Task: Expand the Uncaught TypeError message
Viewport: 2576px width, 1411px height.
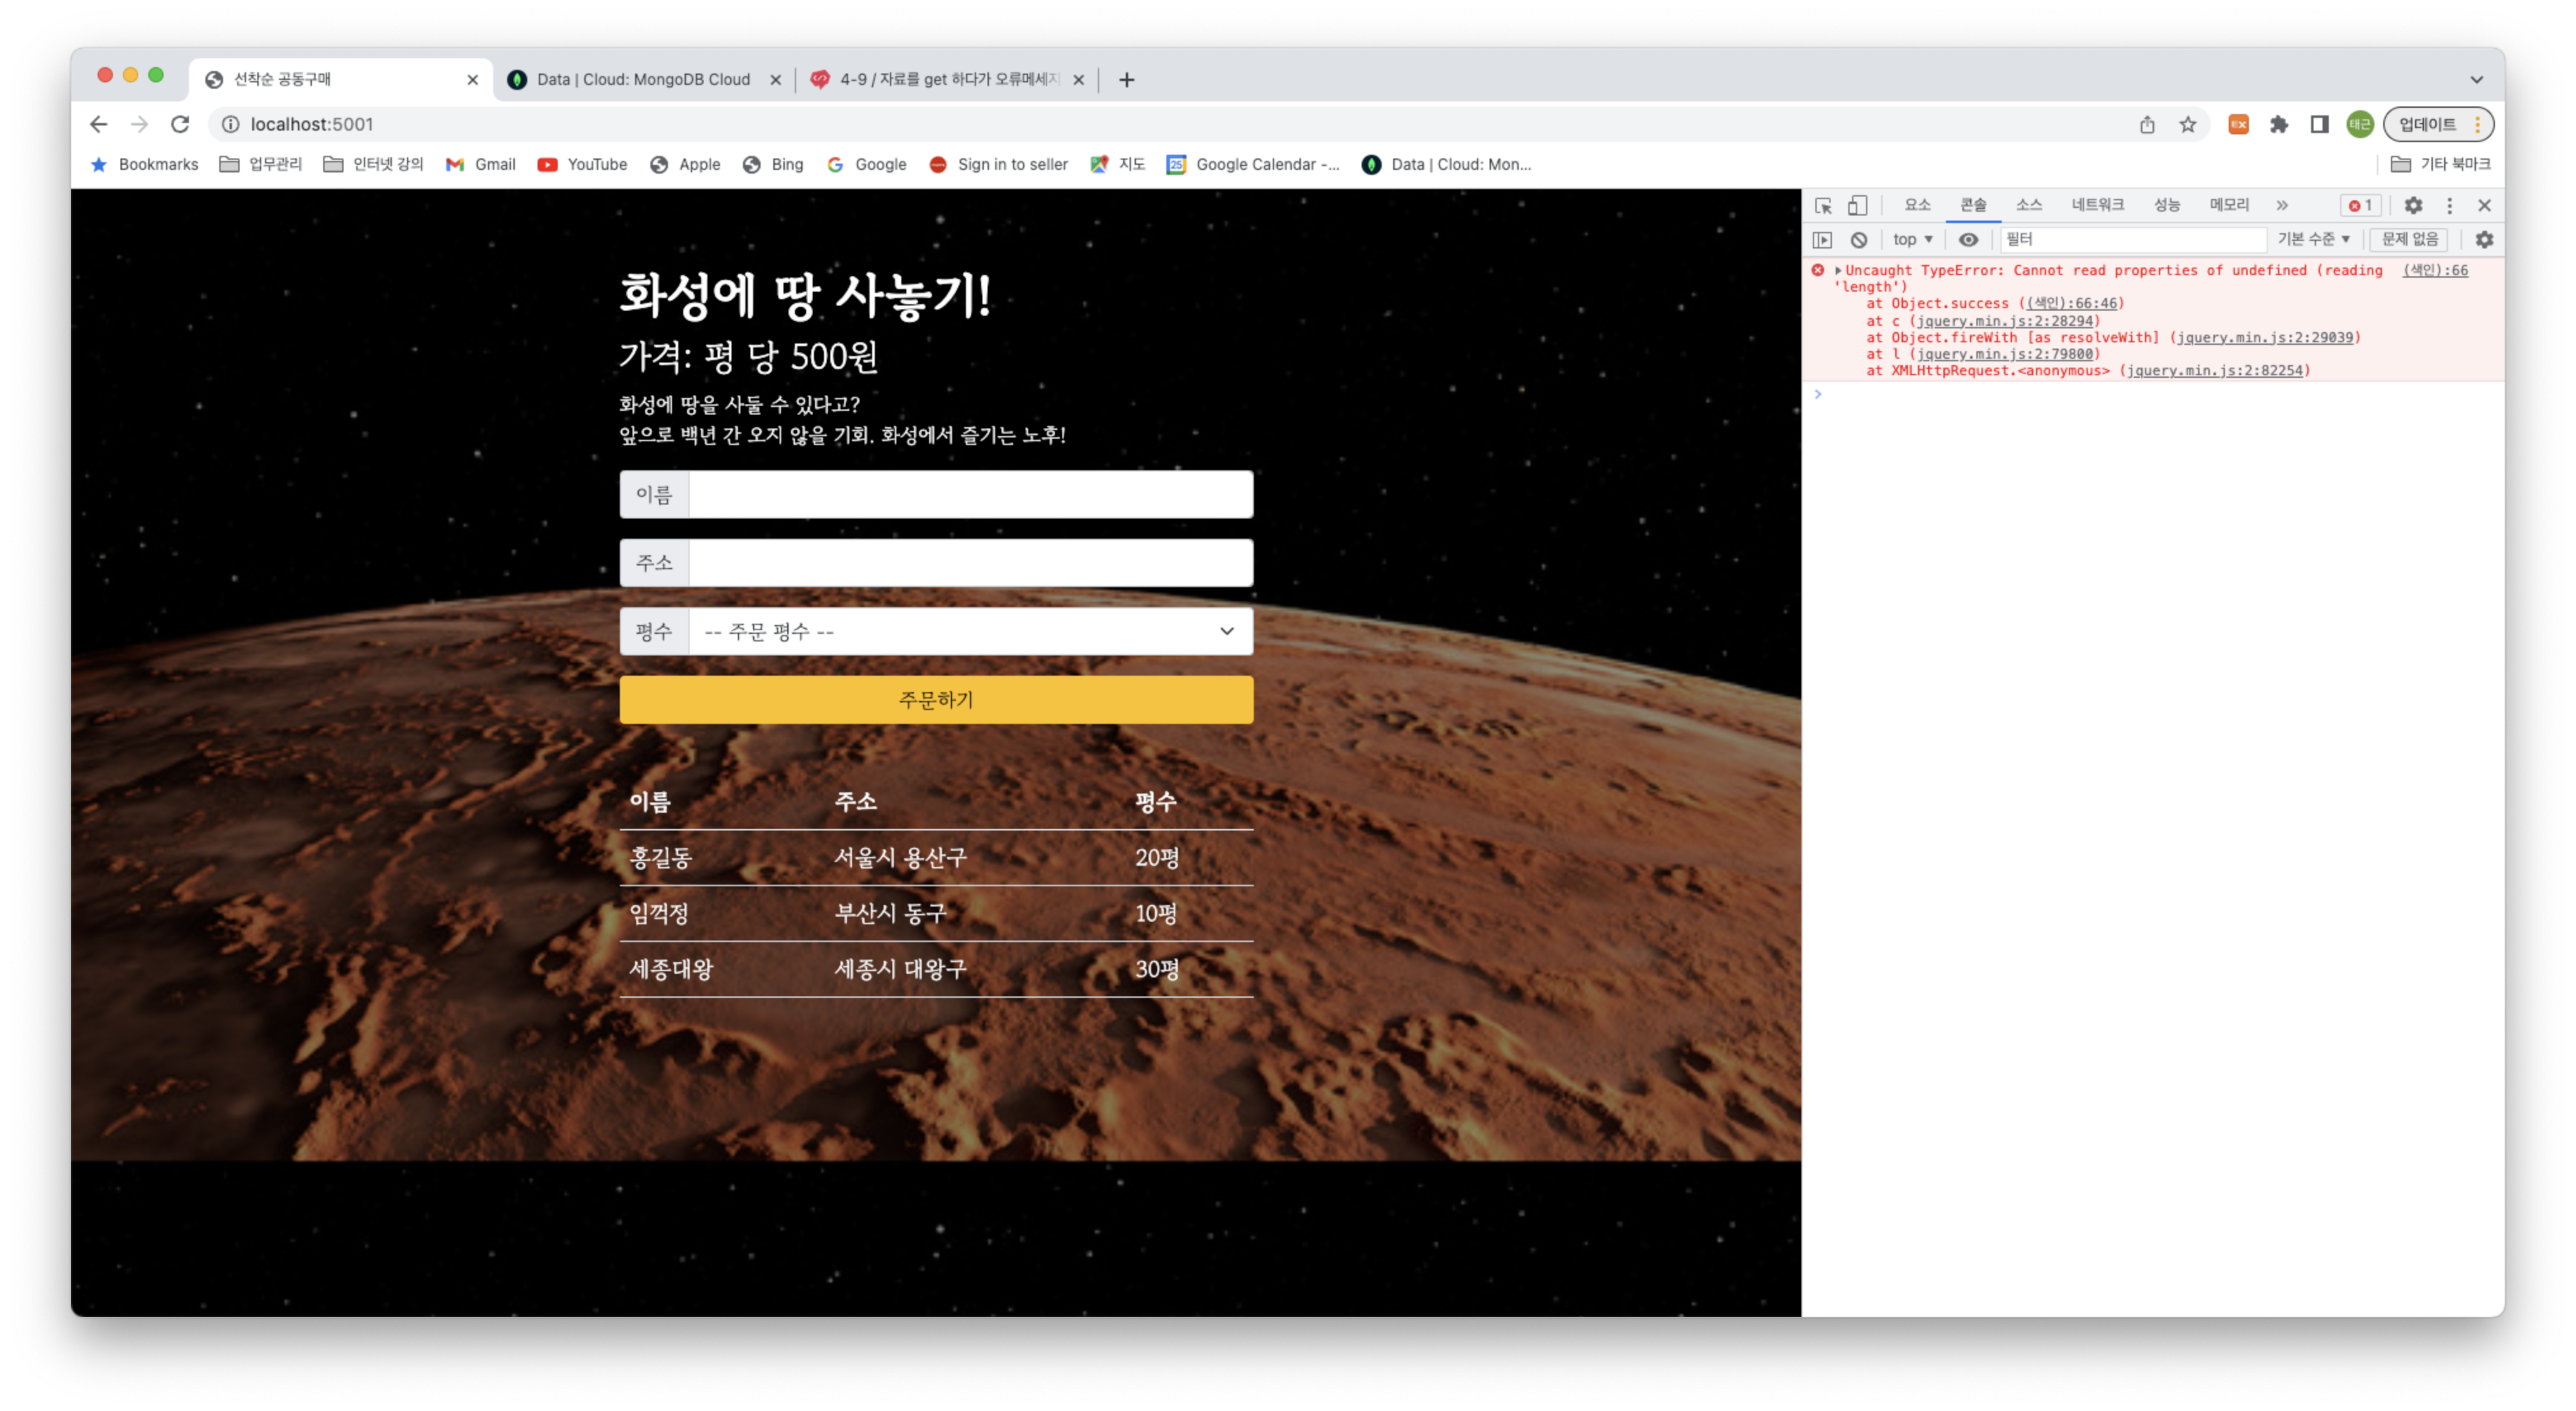Action: 1838,270
